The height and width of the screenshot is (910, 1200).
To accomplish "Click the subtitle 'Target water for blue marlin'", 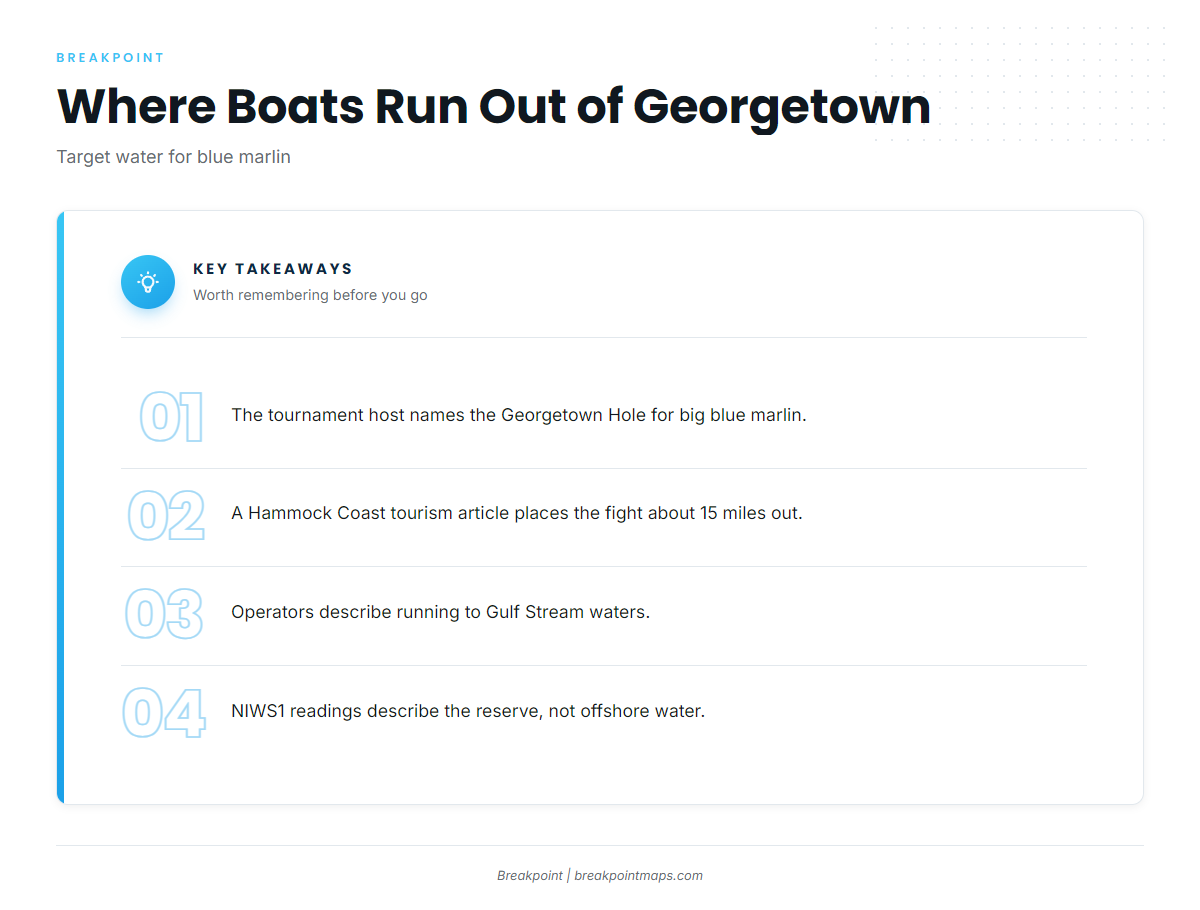I will click(174, 157).
